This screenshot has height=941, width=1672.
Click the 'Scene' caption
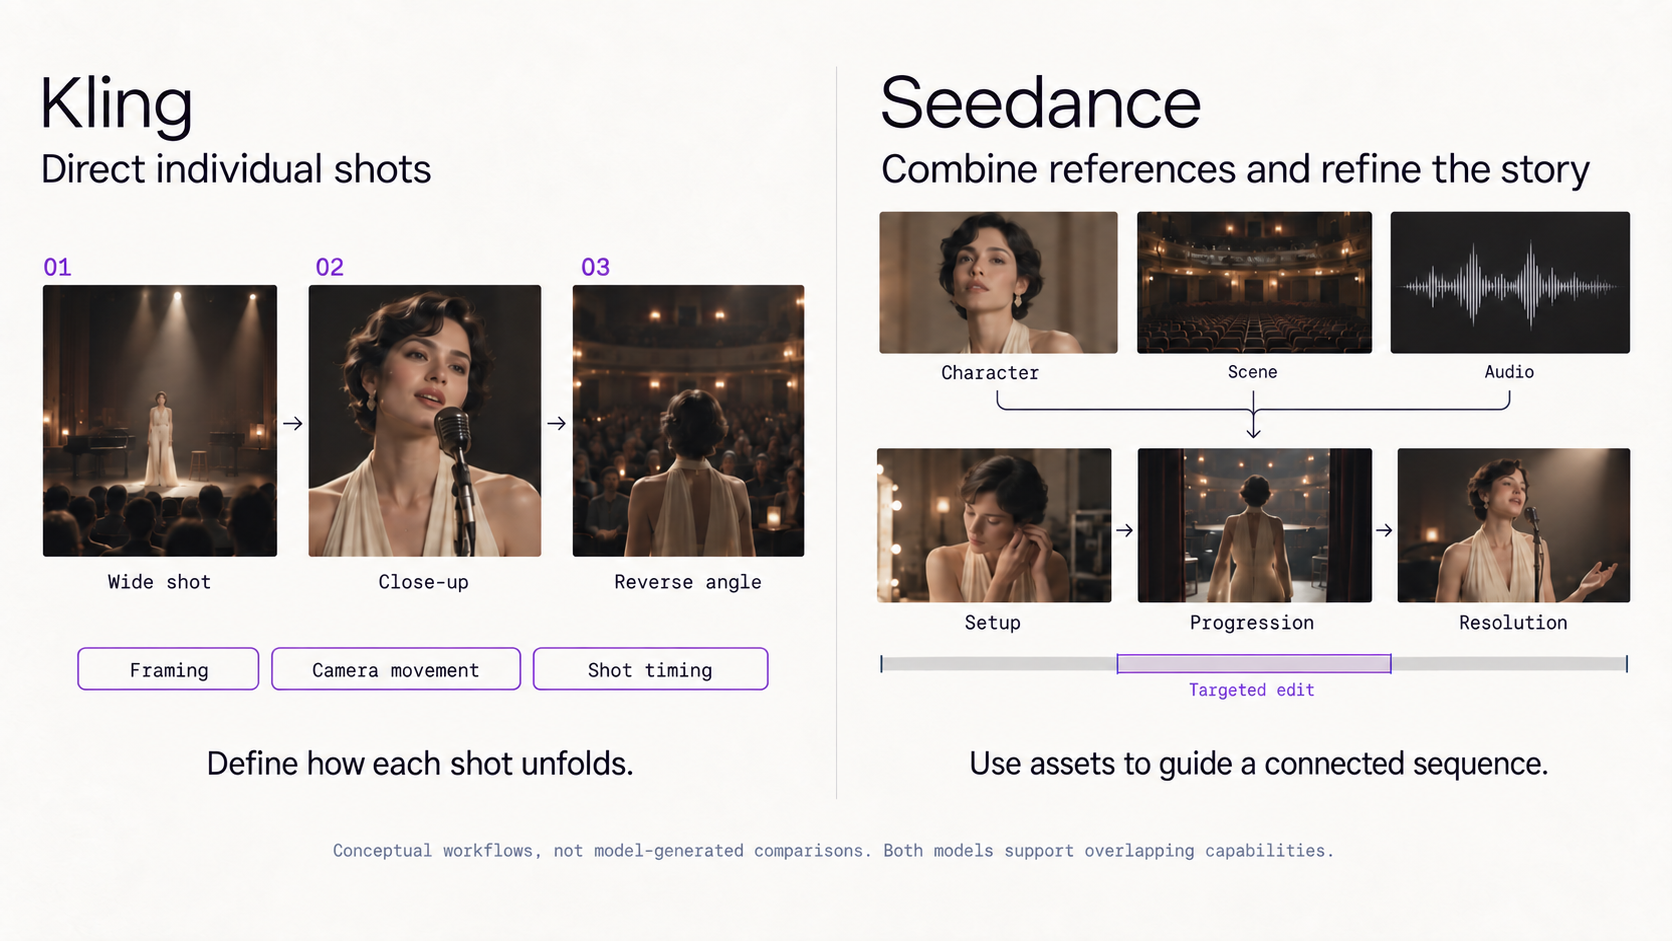point(1252,372)
